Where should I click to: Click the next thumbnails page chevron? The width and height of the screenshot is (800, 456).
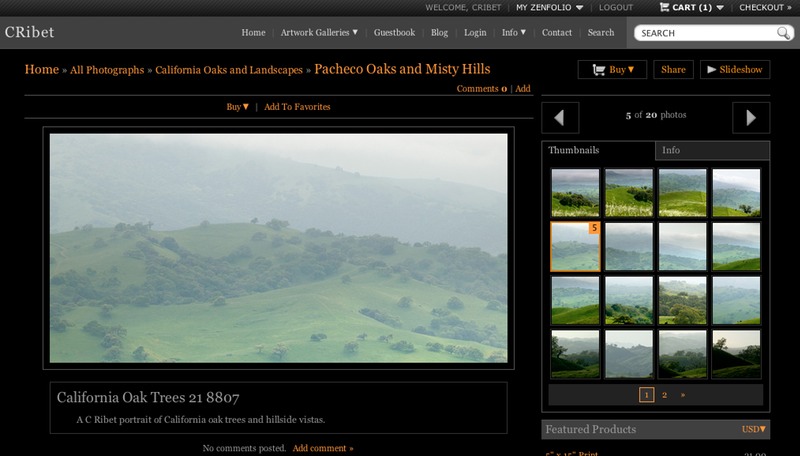683,395
